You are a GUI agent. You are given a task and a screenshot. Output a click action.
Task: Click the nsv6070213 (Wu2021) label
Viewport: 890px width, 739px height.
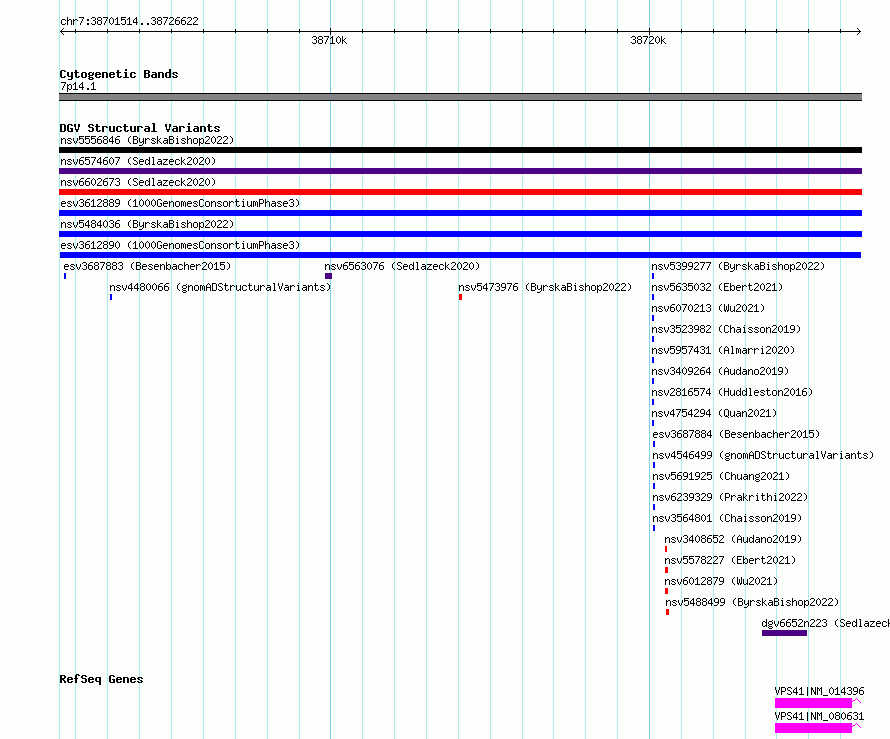tap(708, 308)
